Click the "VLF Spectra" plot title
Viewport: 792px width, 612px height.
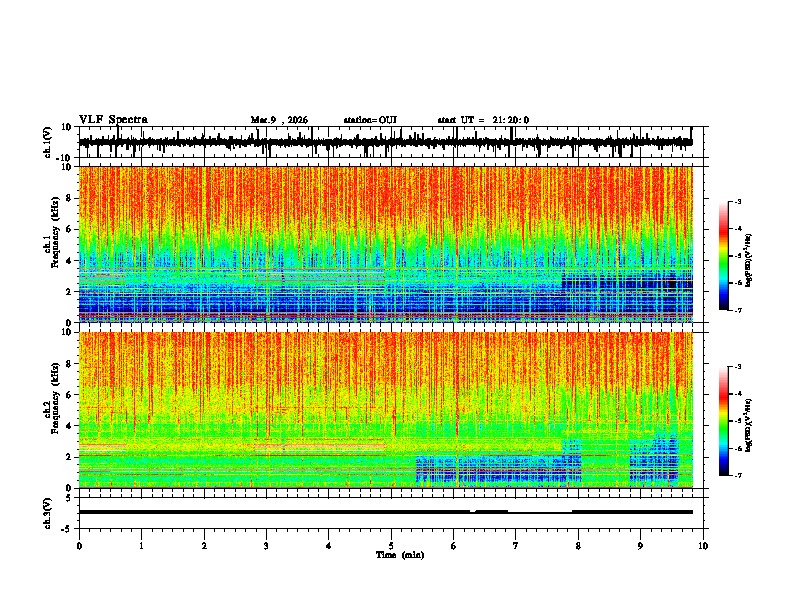(113, 120)
